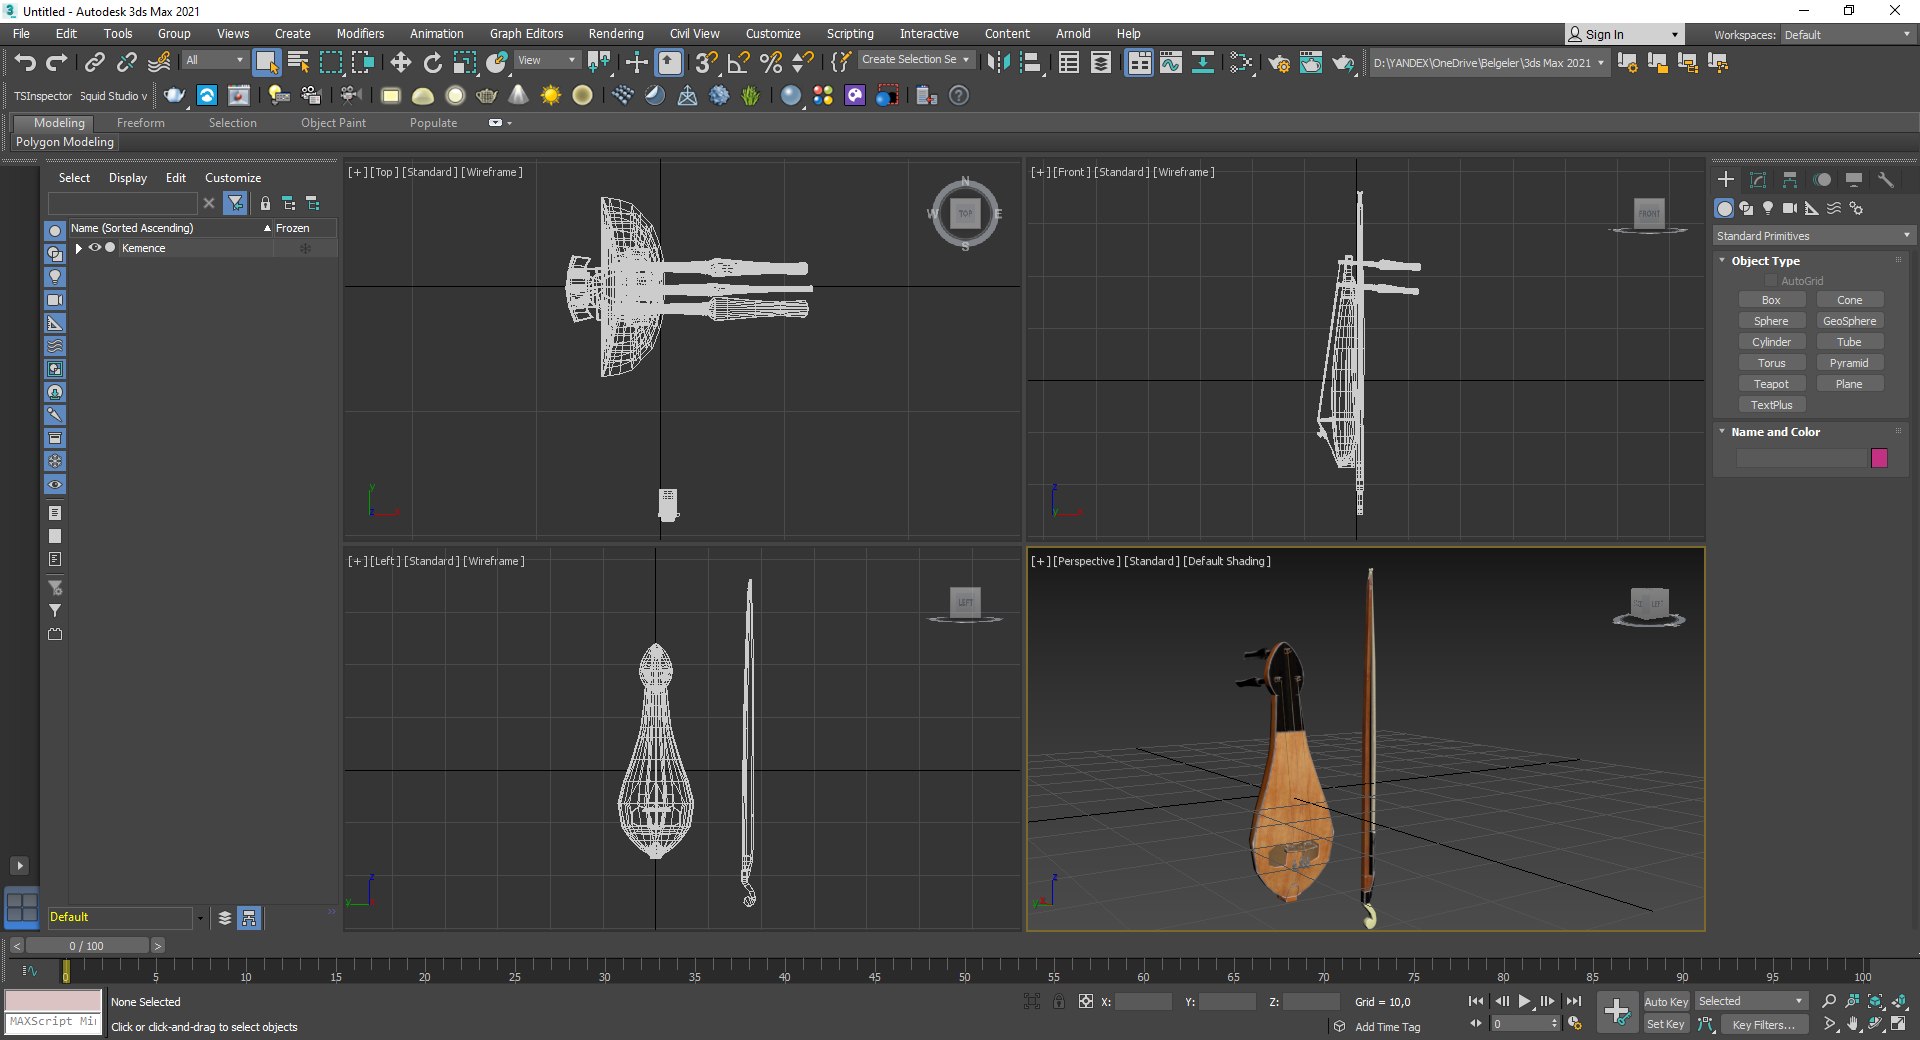Open the Zoom viewport navigation tool
This screenshot has height=1040, width=1920.
click(1829, 1001)
